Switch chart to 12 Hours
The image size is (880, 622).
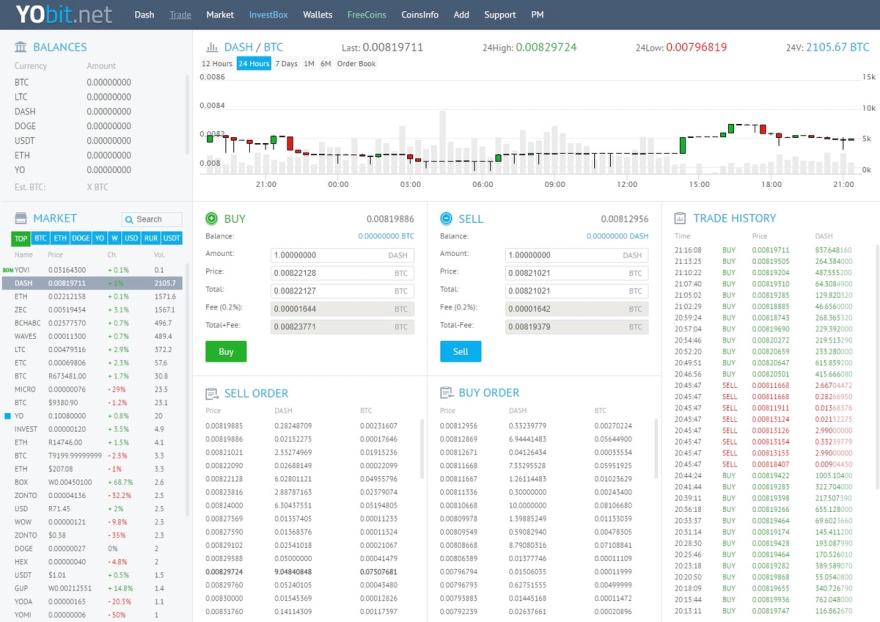(217, 63)
